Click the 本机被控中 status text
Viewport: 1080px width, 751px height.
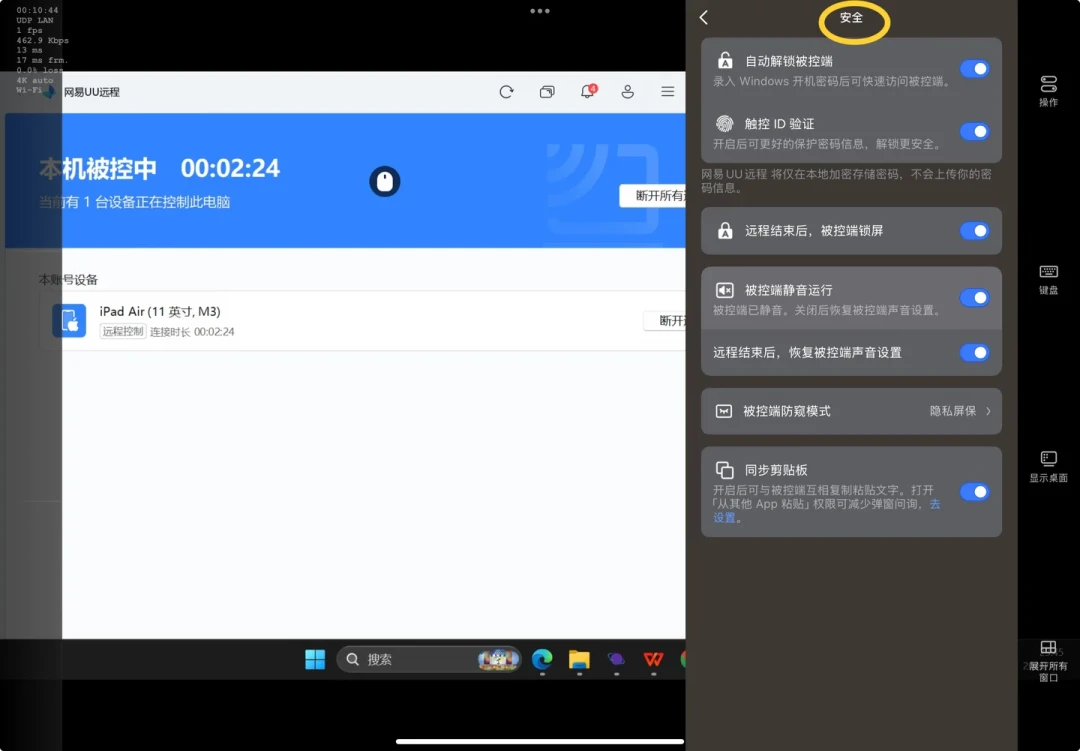[98, 169]
